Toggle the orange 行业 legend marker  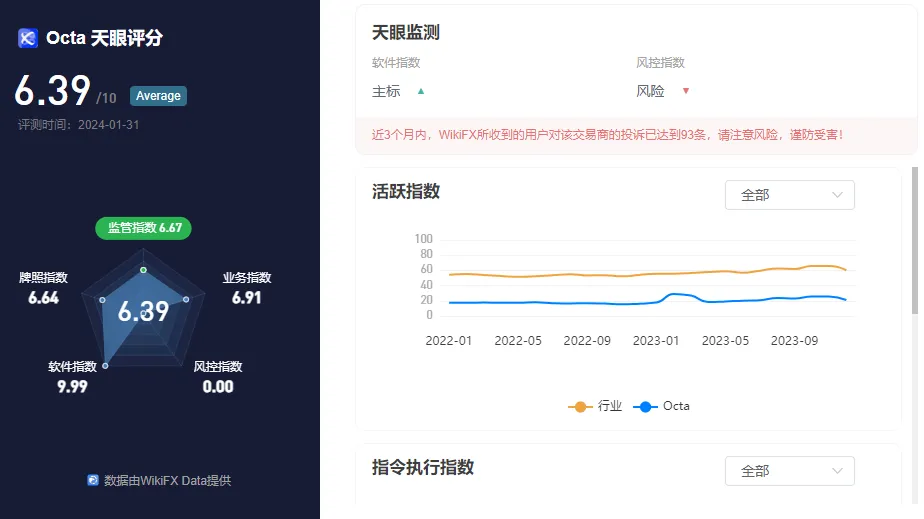(x=580, y=406)
